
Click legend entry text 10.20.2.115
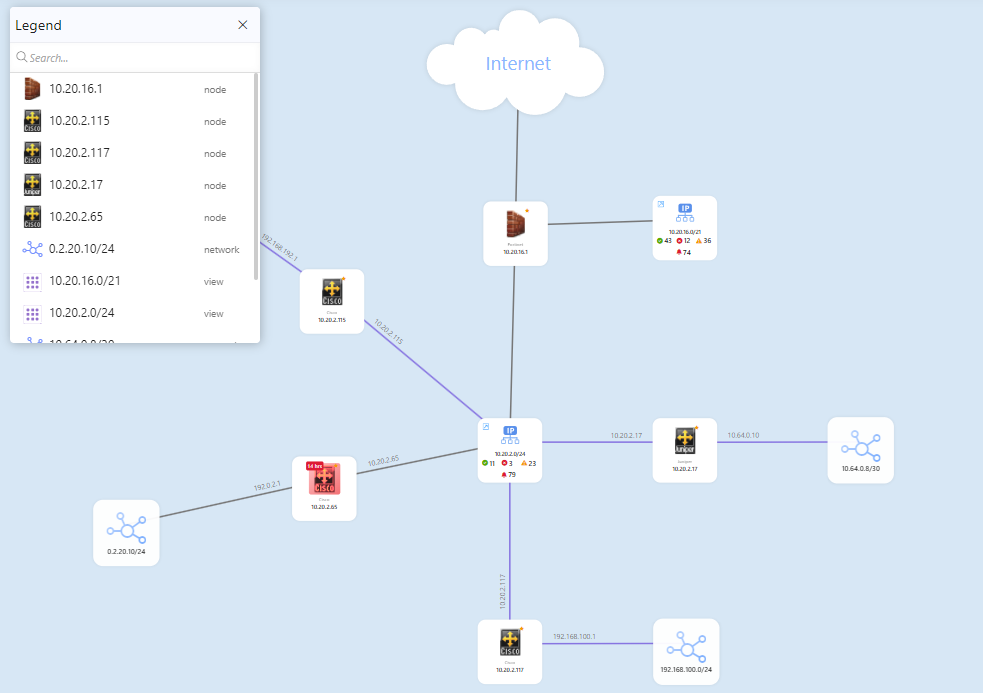pos(80,121)
